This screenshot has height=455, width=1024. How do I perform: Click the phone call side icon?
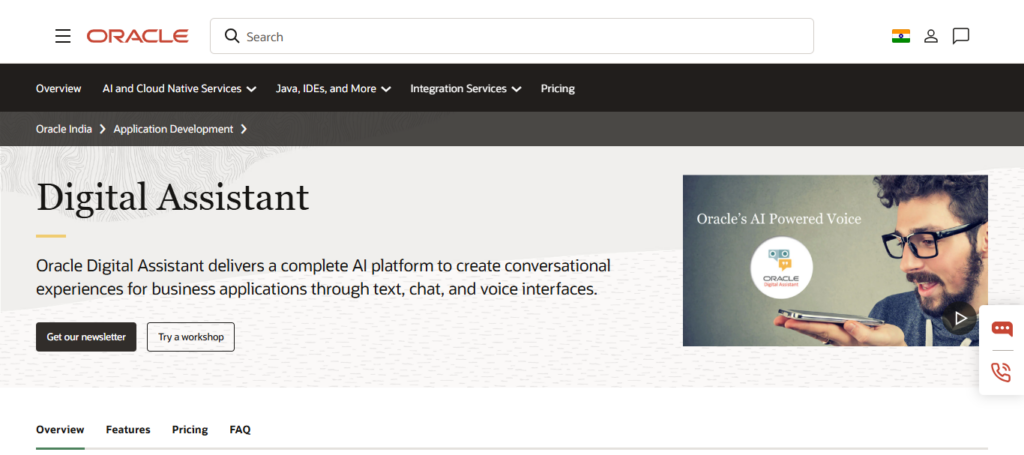tap(1001, 373)
